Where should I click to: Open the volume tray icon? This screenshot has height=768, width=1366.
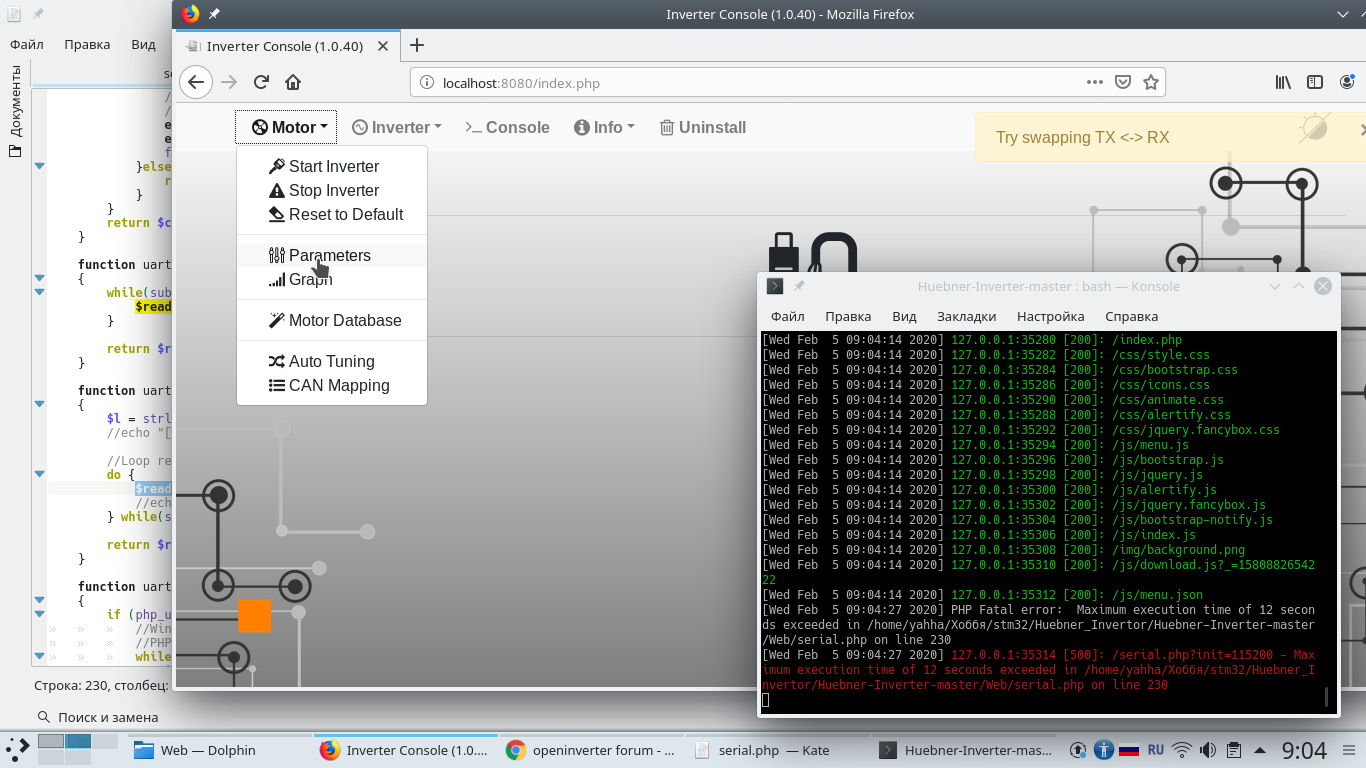pos(1208,750)
